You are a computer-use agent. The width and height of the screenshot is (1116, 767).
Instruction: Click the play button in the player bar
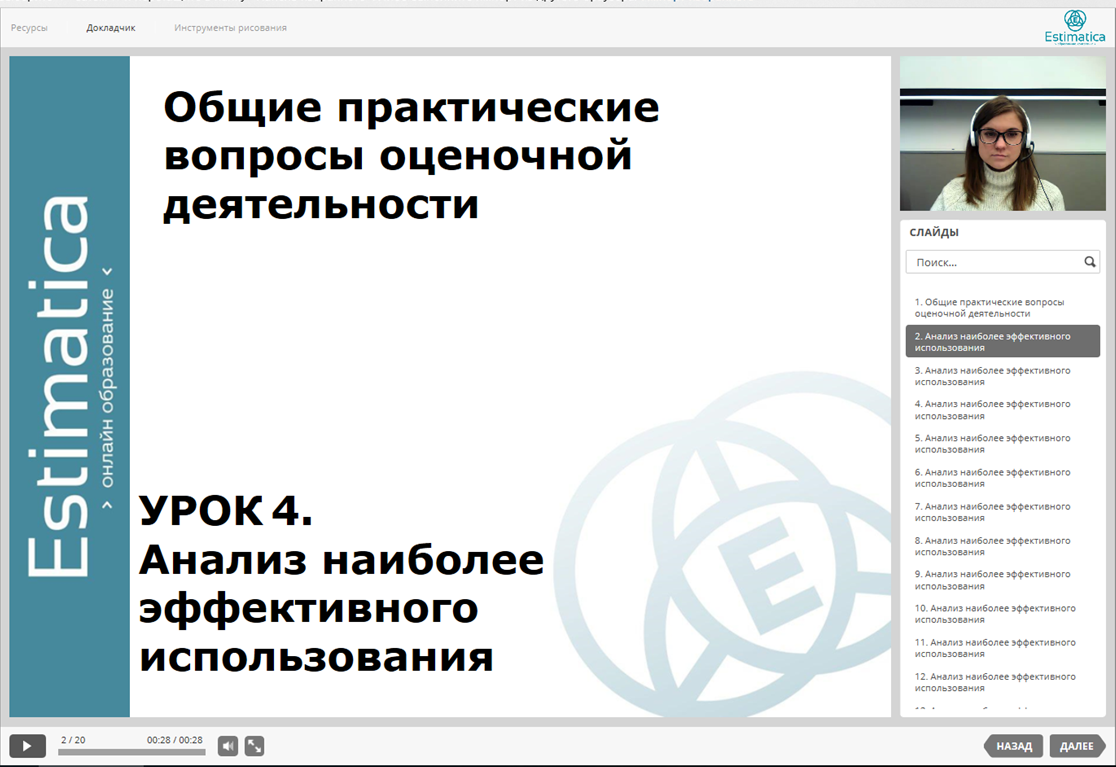(27, 746)
